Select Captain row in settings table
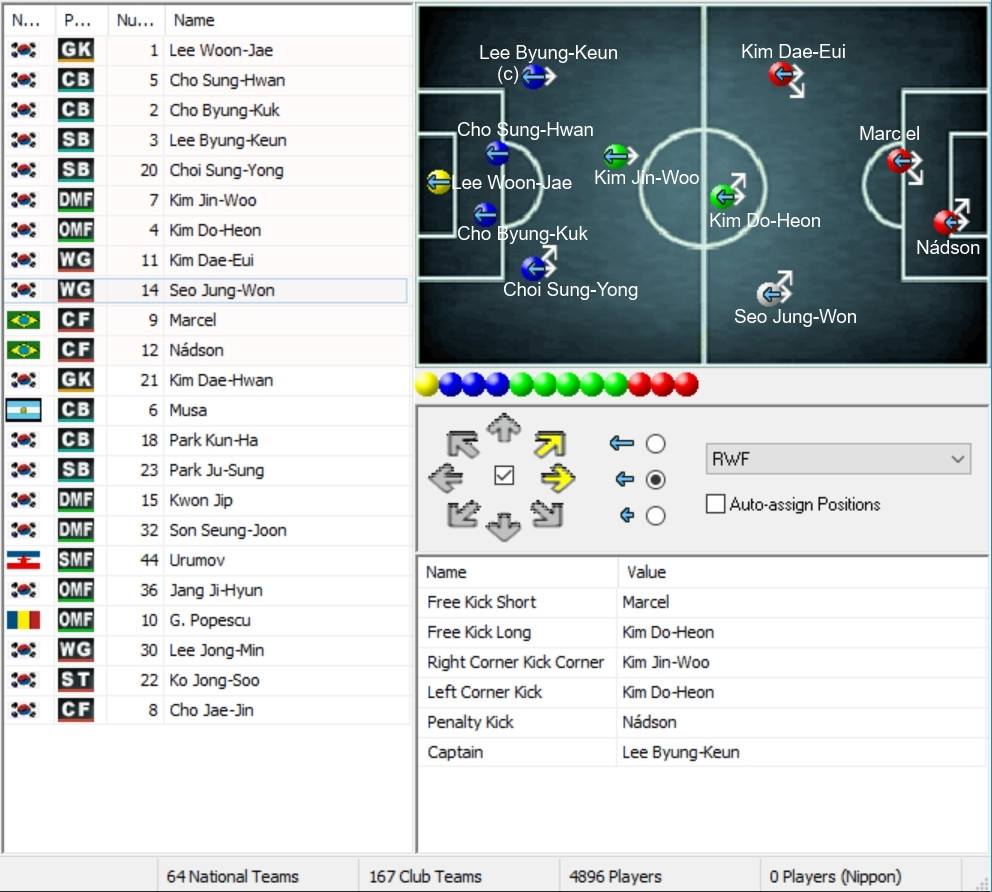 (702, 752)
